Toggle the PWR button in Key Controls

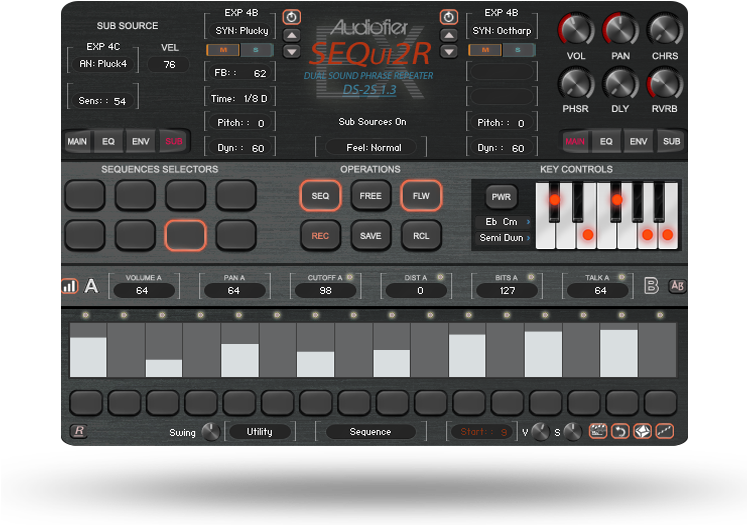pyautogui.click(x=501, y=197)
